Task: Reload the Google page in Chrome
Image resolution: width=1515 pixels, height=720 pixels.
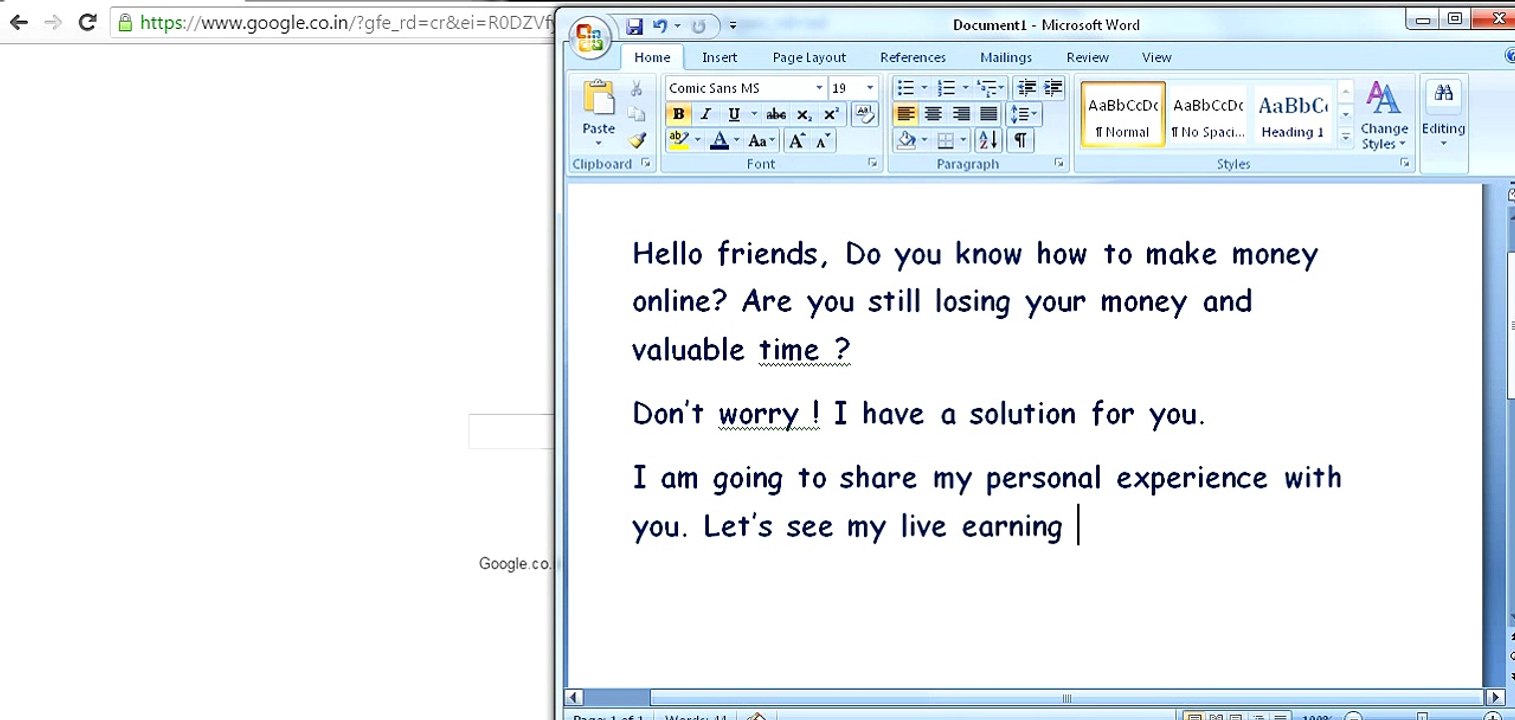Action: [x=87, y=21]
